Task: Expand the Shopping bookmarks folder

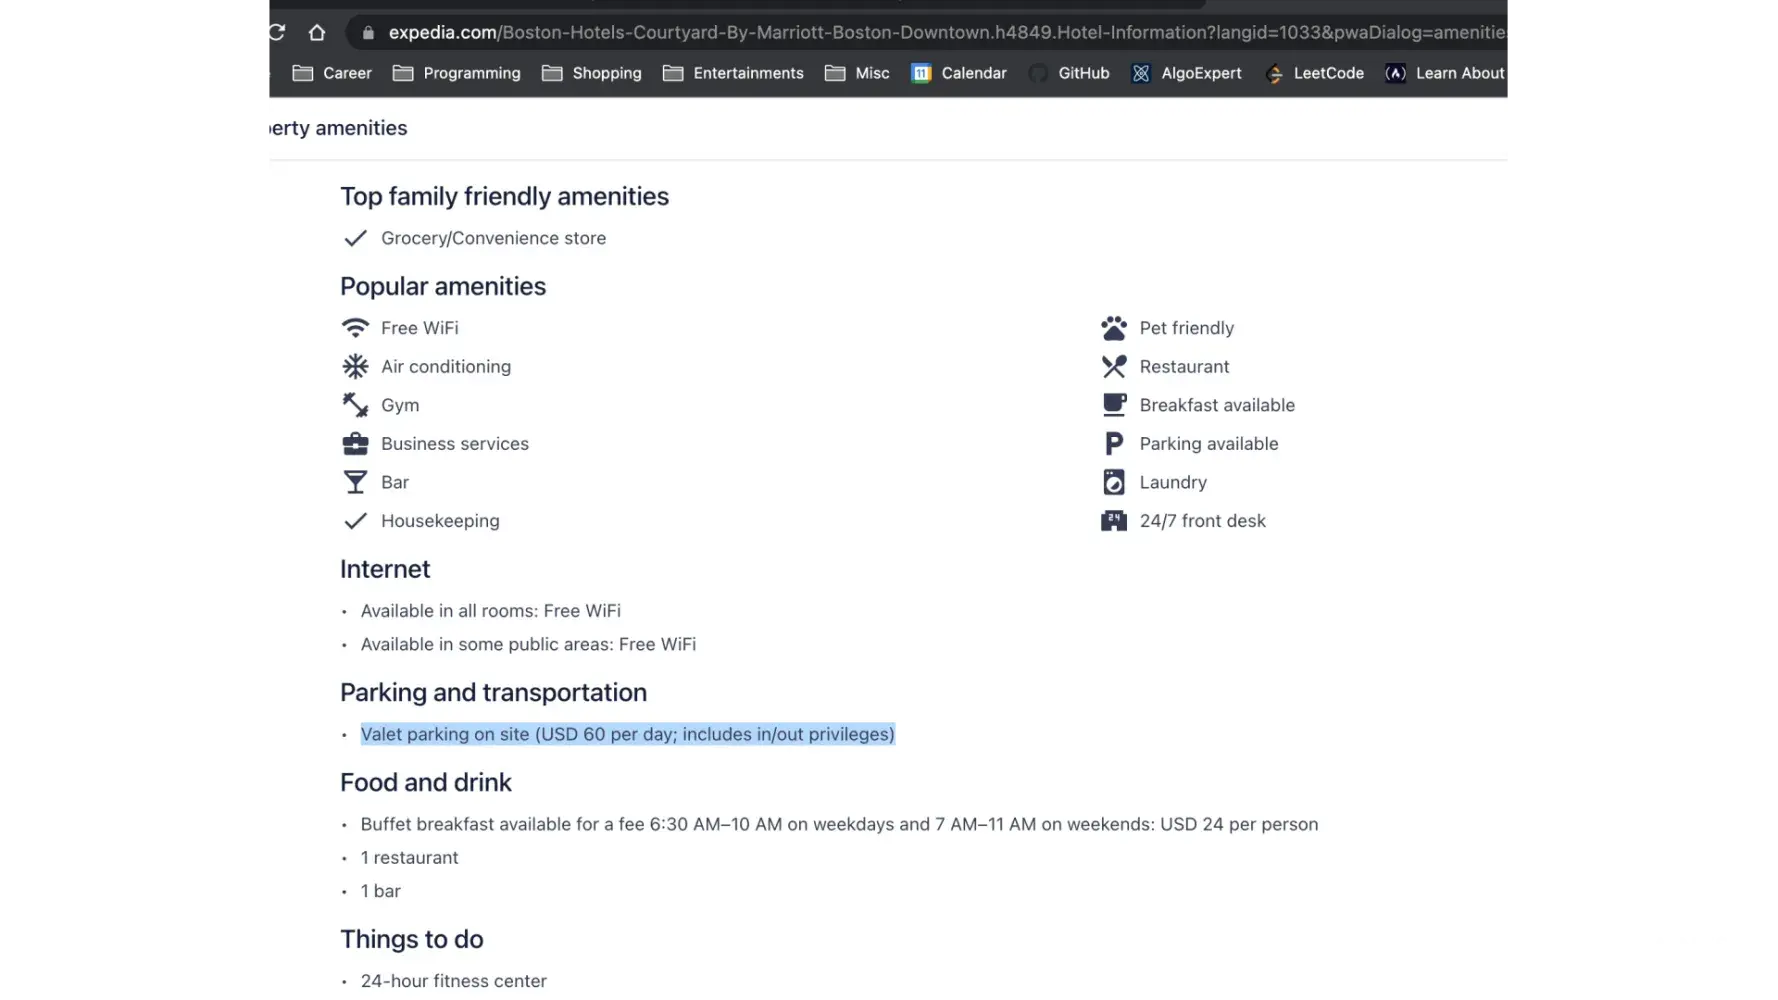Action: (592, 73)
